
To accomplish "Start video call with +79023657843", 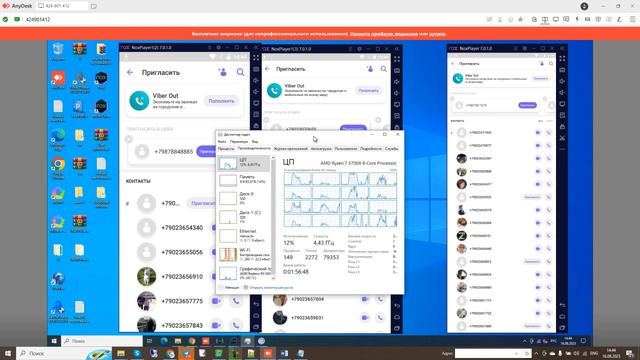I will point(216,325).
